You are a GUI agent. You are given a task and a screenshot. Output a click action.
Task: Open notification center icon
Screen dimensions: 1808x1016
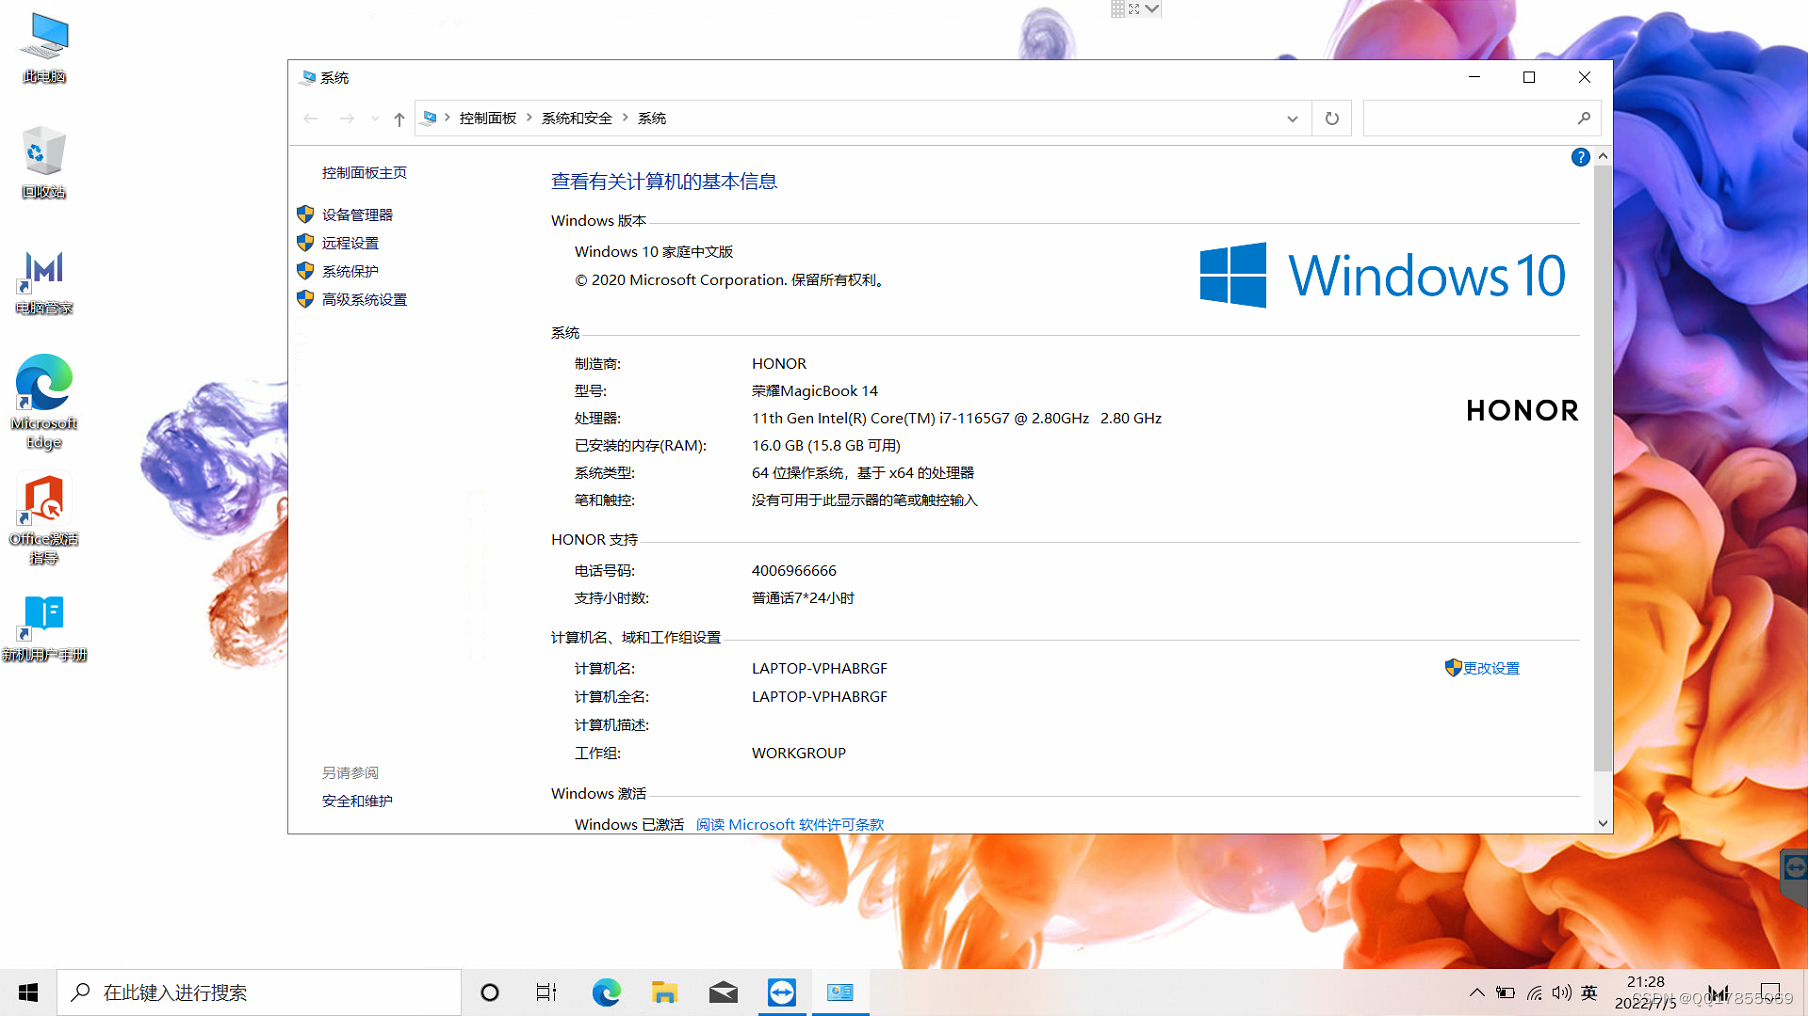[1771, 992]
